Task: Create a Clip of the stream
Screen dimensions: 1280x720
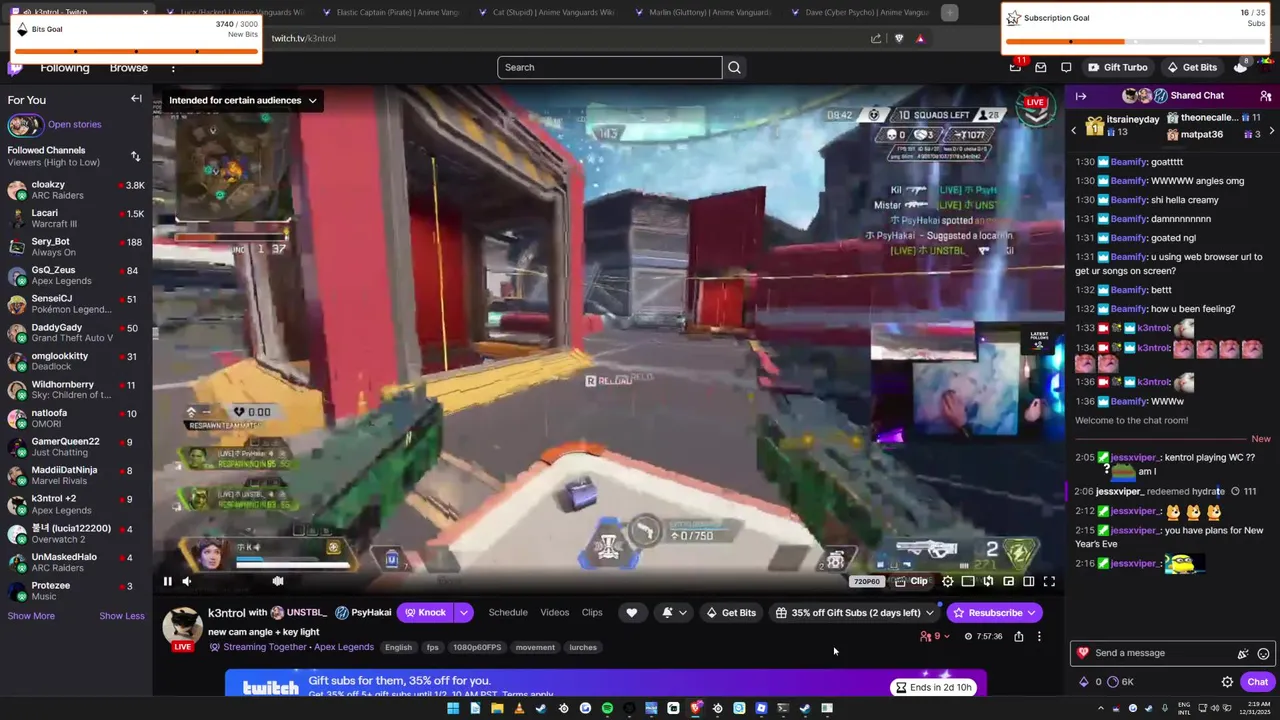Action: 911,581
